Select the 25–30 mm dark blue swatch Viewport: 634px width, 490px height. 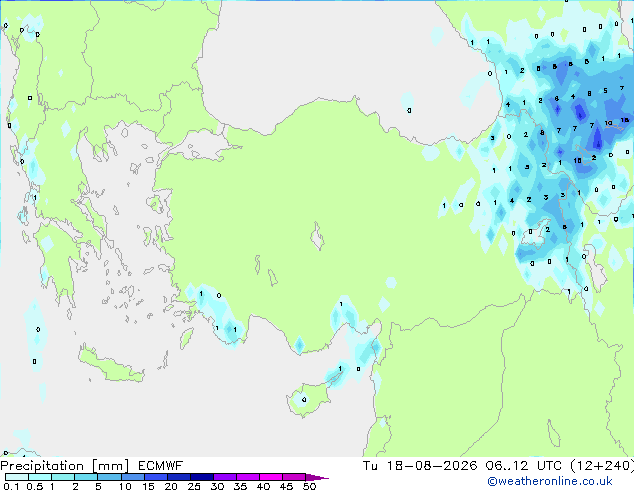tap(202, 477)
